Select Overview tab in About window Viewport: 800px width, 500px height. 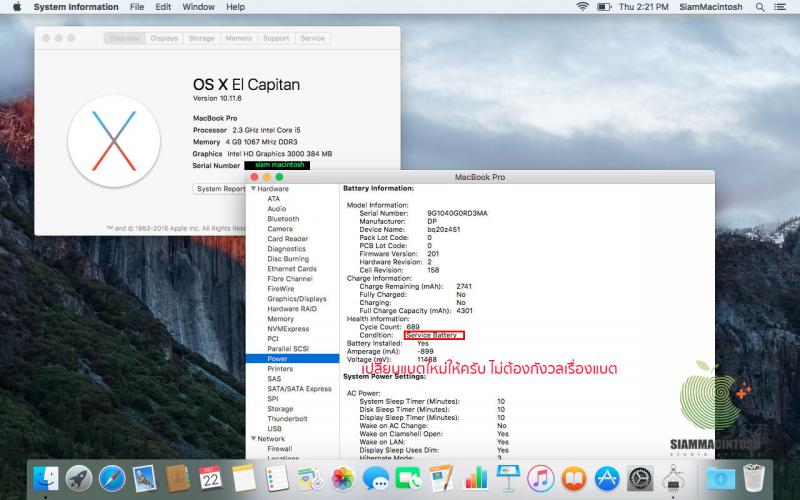pos(124,38)
